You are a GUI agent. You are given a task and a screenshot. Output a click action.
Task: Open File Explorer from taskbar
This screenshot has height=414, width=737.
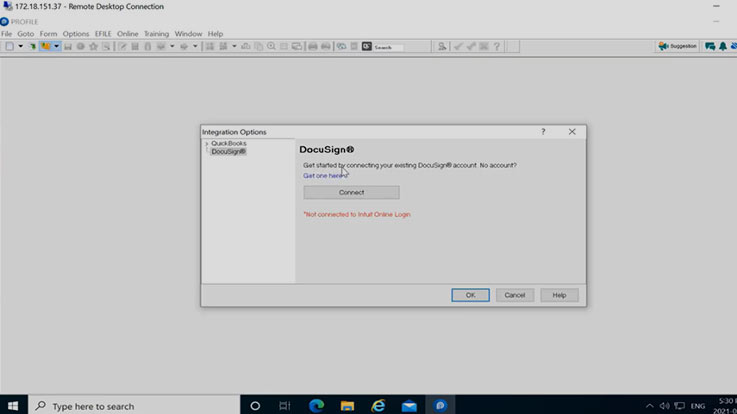point(347,406)
